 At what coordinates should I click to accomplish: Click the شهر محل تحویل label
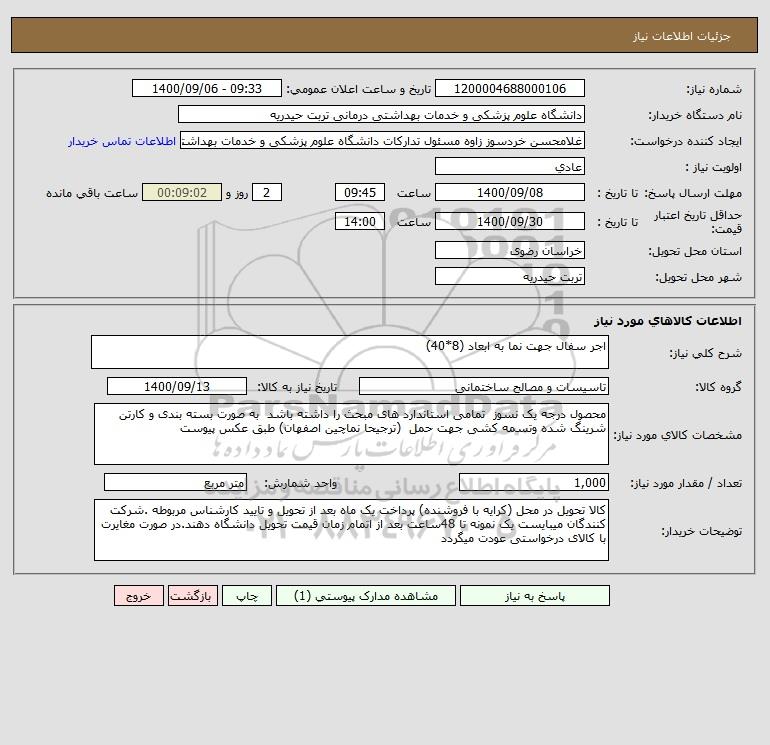point(699,277)
